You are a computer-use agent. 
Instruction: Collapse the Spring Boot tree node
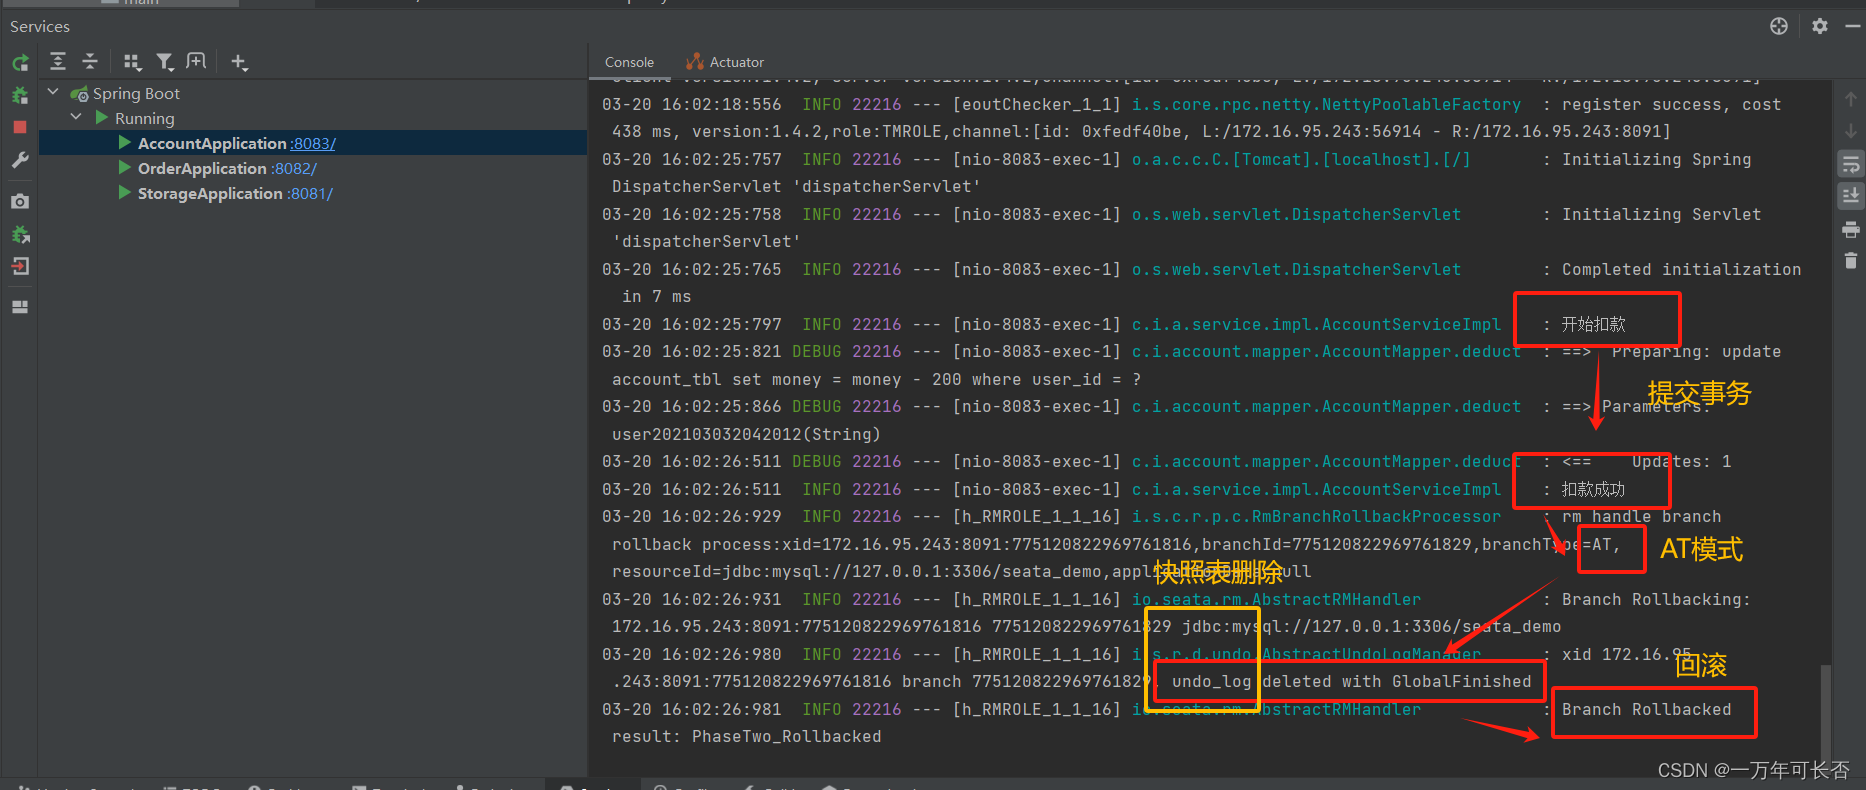coord(53,93)
